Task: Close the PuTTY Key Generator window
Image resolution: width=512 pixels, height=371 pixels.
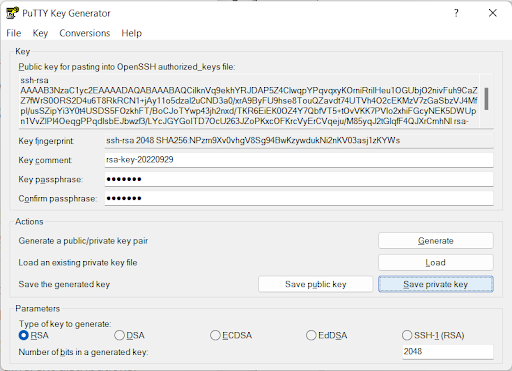Action: pos(492,13)
